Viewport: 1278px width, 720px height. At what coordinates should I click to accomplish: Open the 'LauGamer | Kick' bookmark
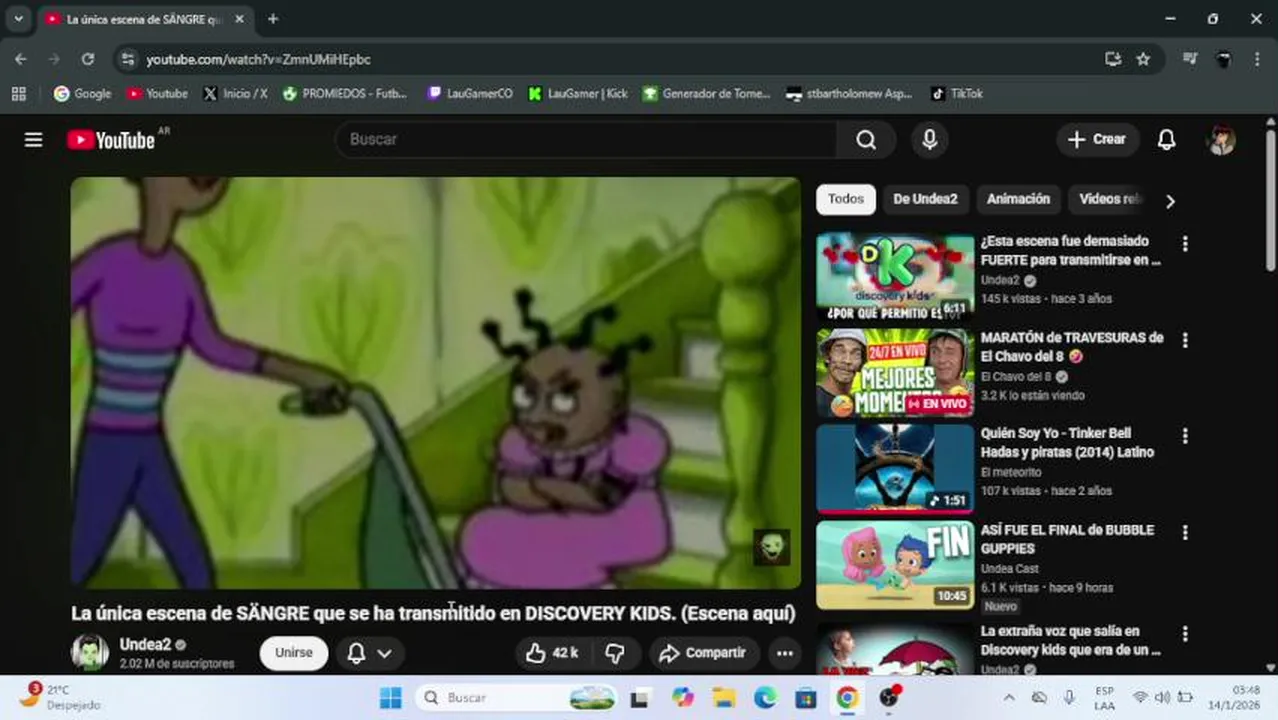coord(578,93)
